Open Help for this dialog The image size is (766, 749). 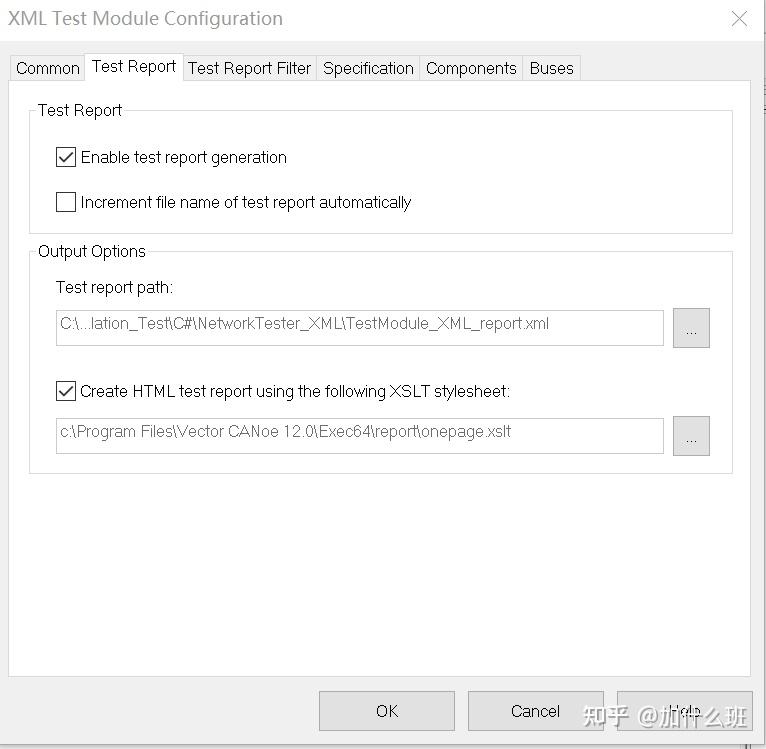point(684,711)
